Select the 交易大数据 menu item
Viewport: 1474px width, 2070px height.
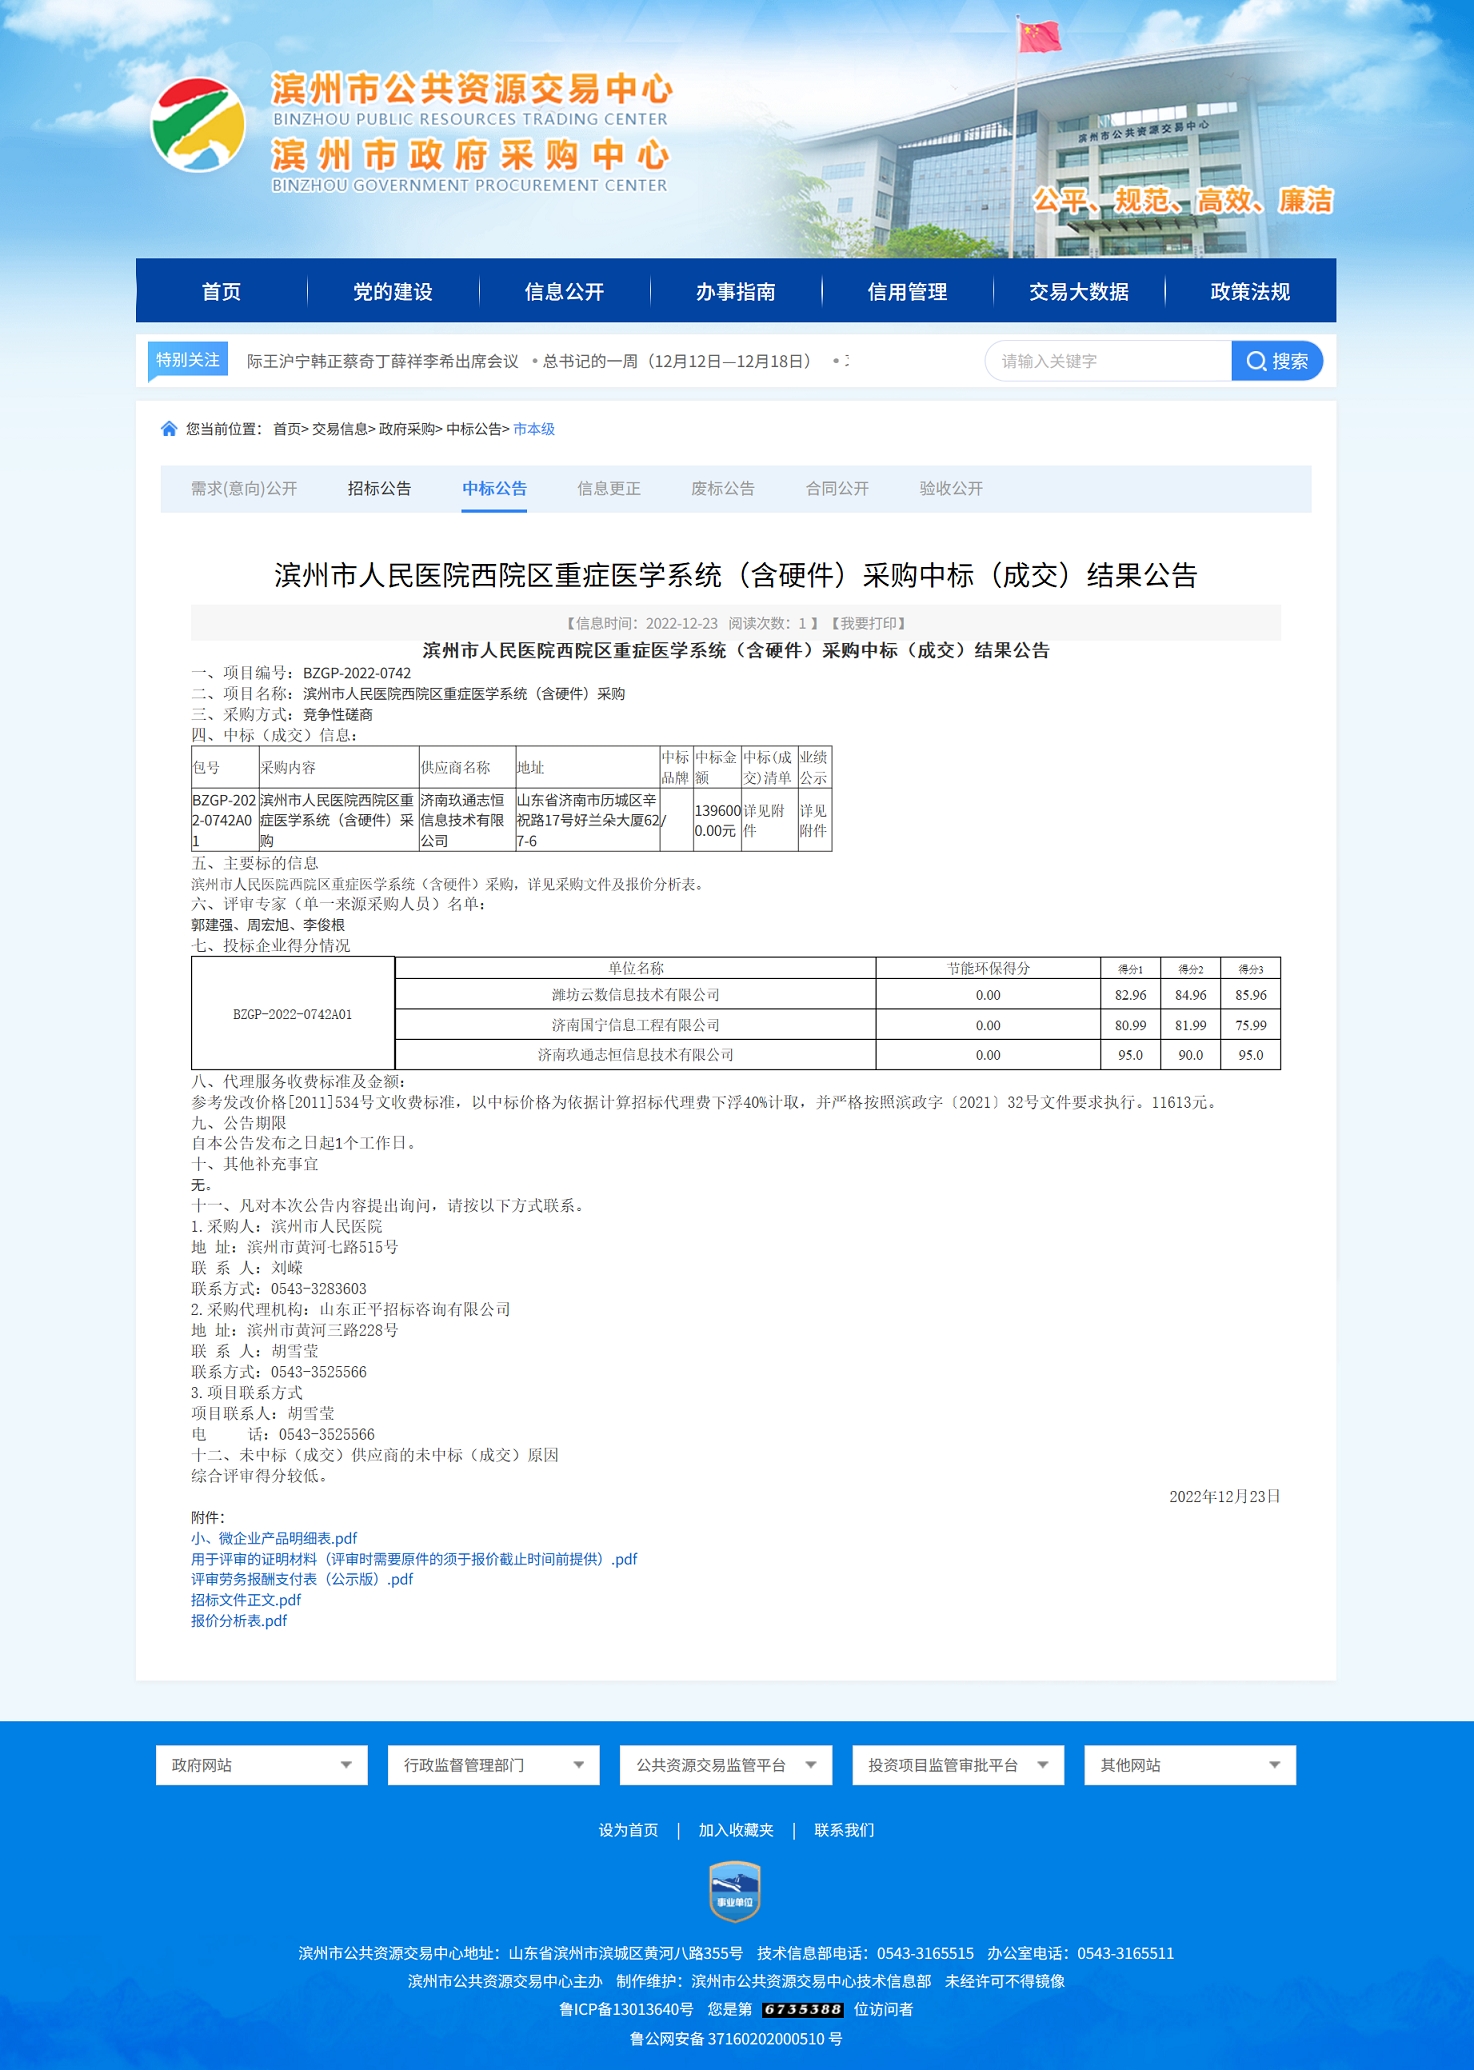pyautogui.click(x=1078, y=292)
